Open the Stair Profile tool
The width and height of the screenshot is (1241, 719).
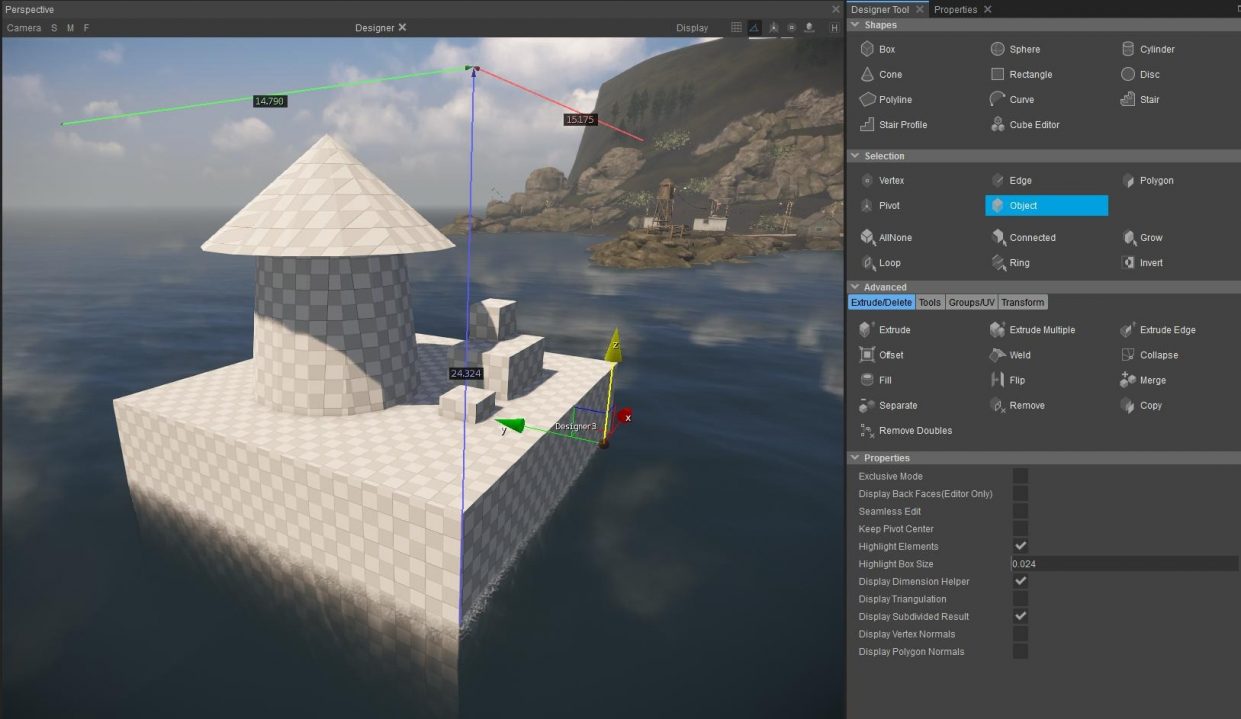click(x=894, y=124)
